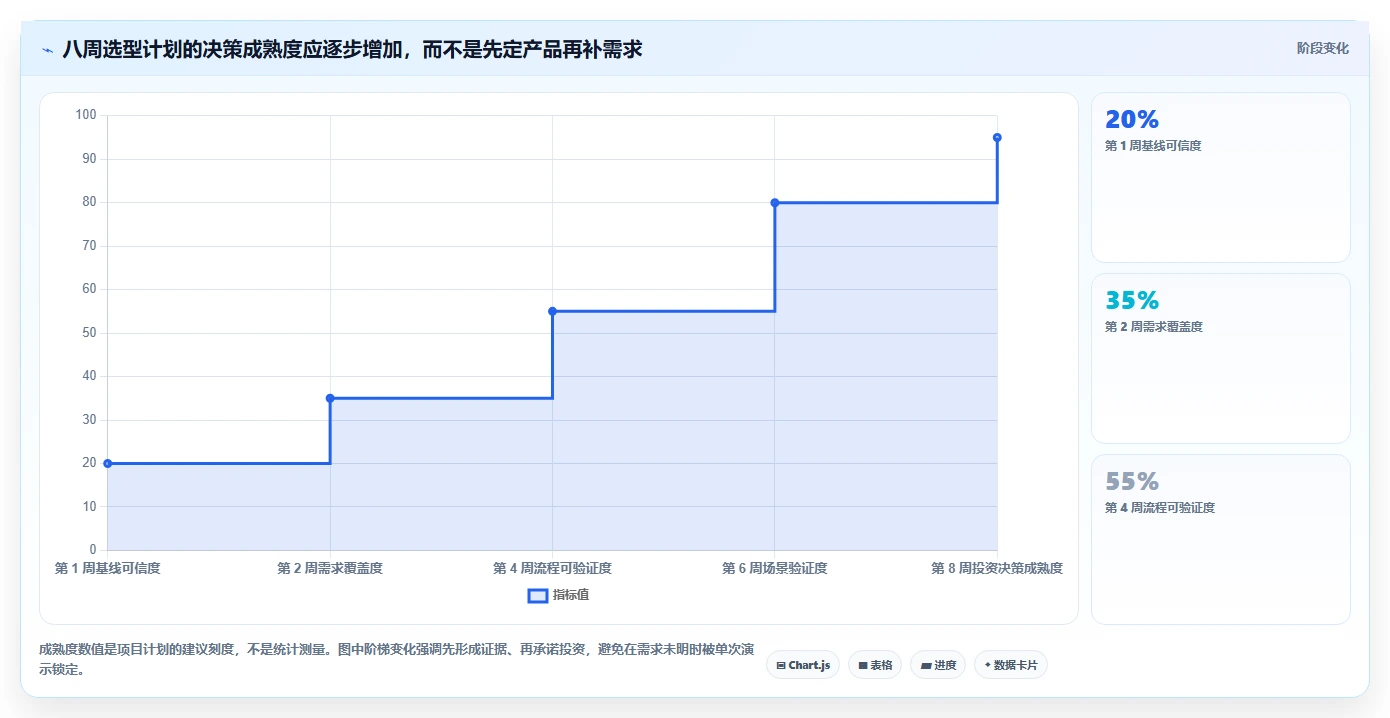Viewport: 1390px width, 718px height.
Task: Click the 第 4 周流程可验证度 card caption
Action: coord(1160,508)
